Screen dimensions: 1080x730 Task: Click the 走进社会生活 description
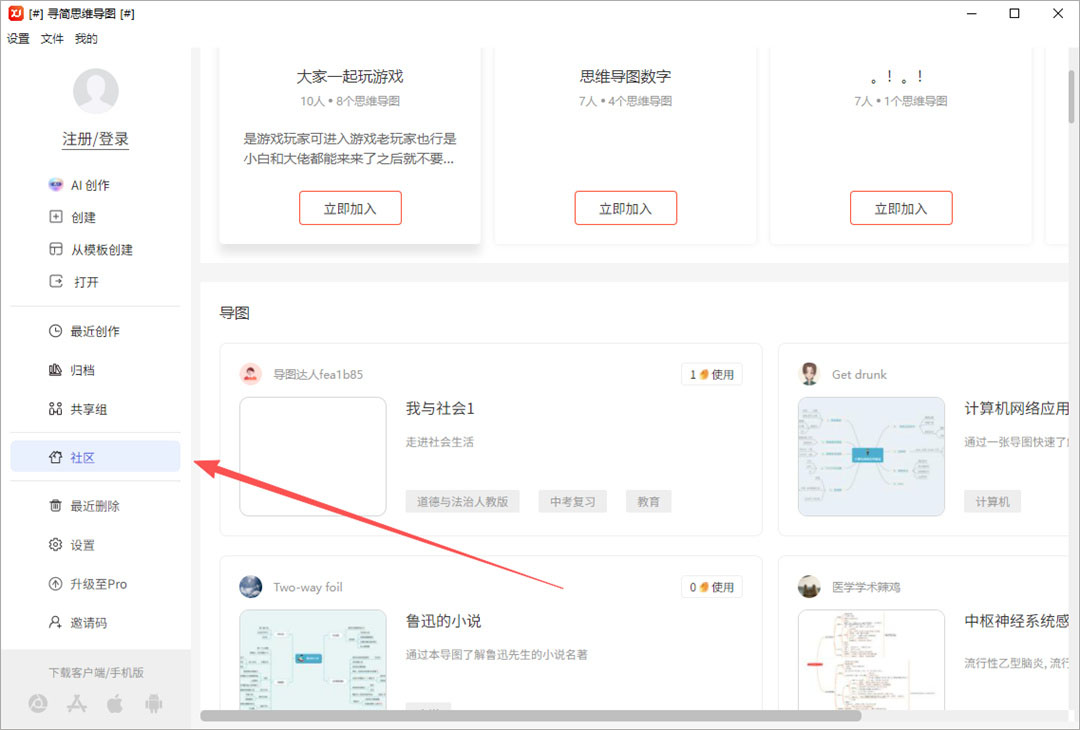pos(439,441)
